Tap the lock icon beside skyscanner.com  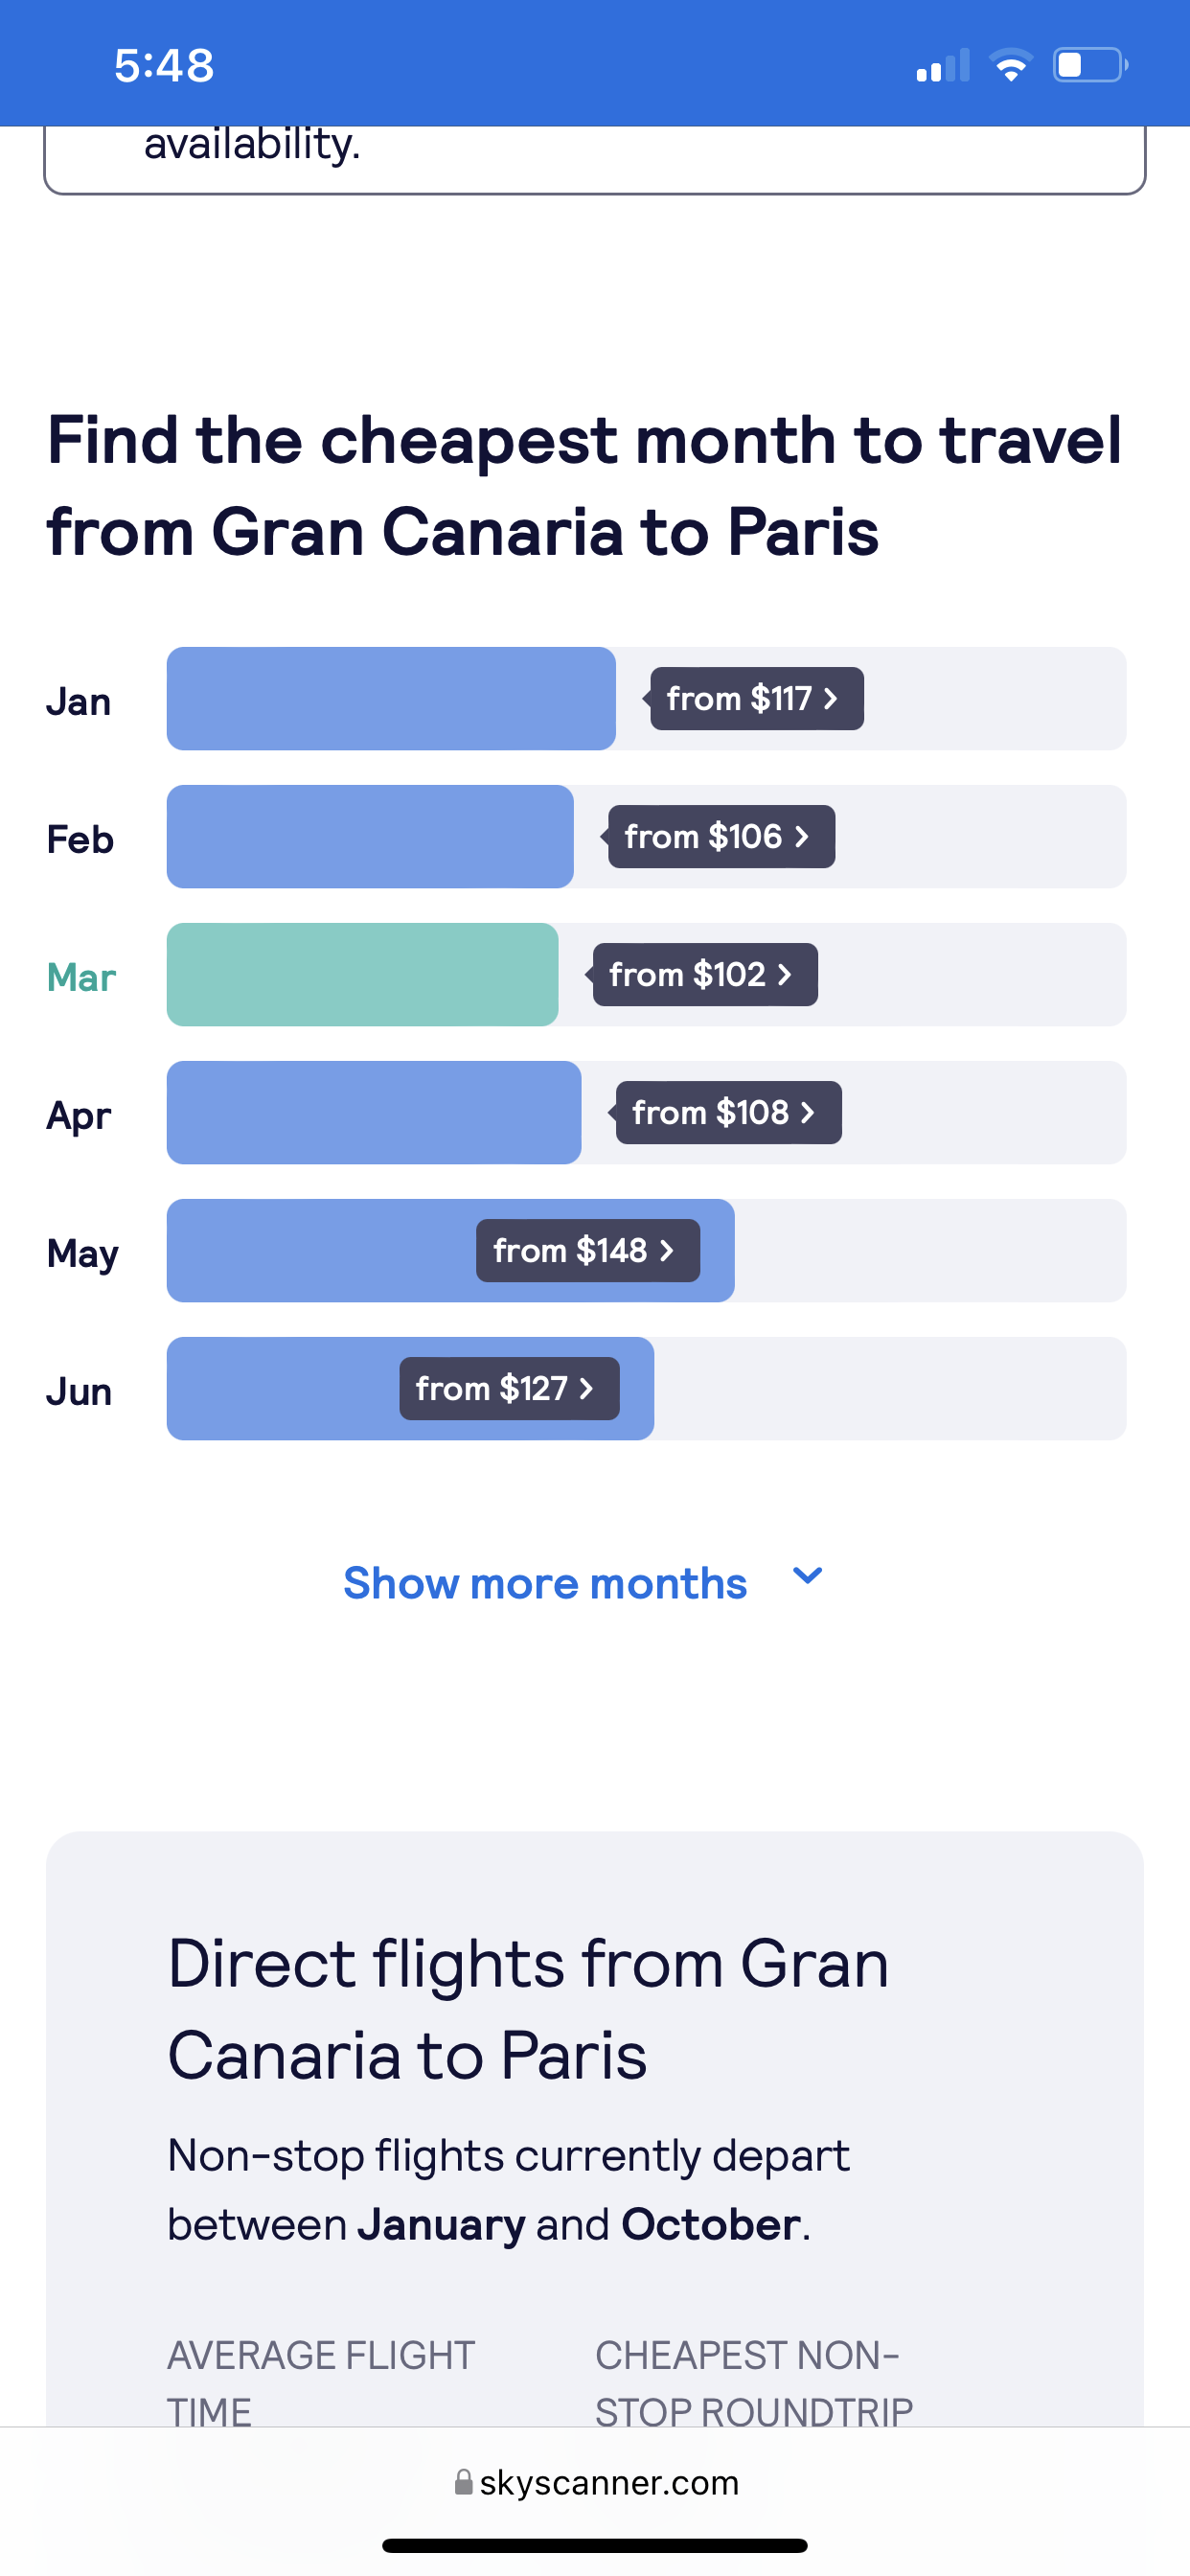463,2482
